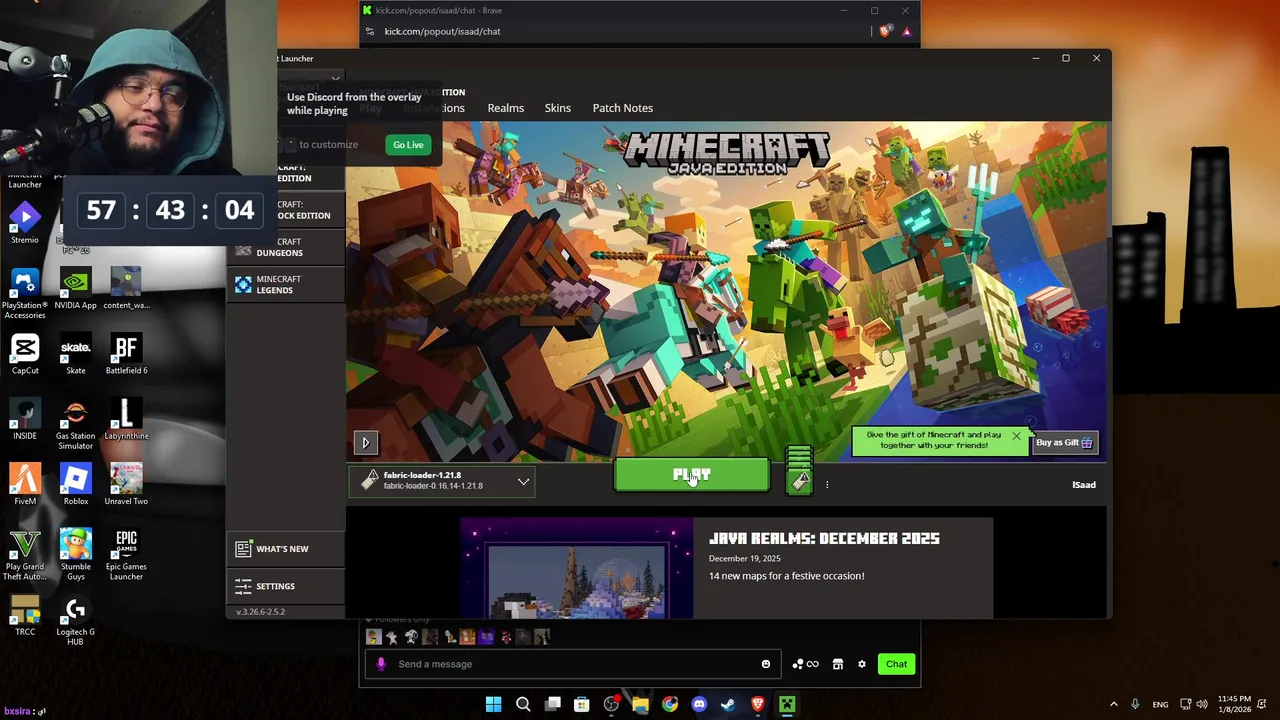Open the NVIDIA App desktop shortcut
The height and width of the screenshot is (720, 1280).
click(x=75, y=288)
